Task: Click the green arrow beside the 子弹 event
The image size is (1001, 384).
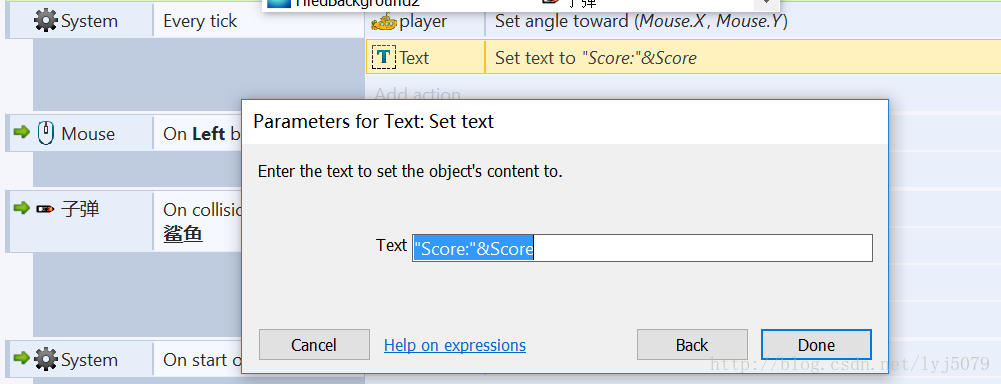Action: point(22,207)
